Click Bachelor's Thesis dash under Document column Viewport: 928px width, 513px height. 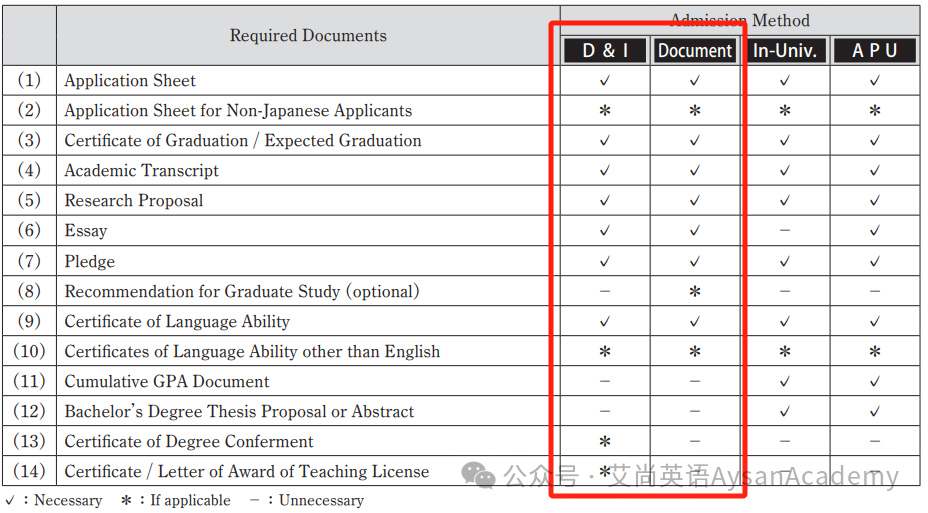click(695, 411)
